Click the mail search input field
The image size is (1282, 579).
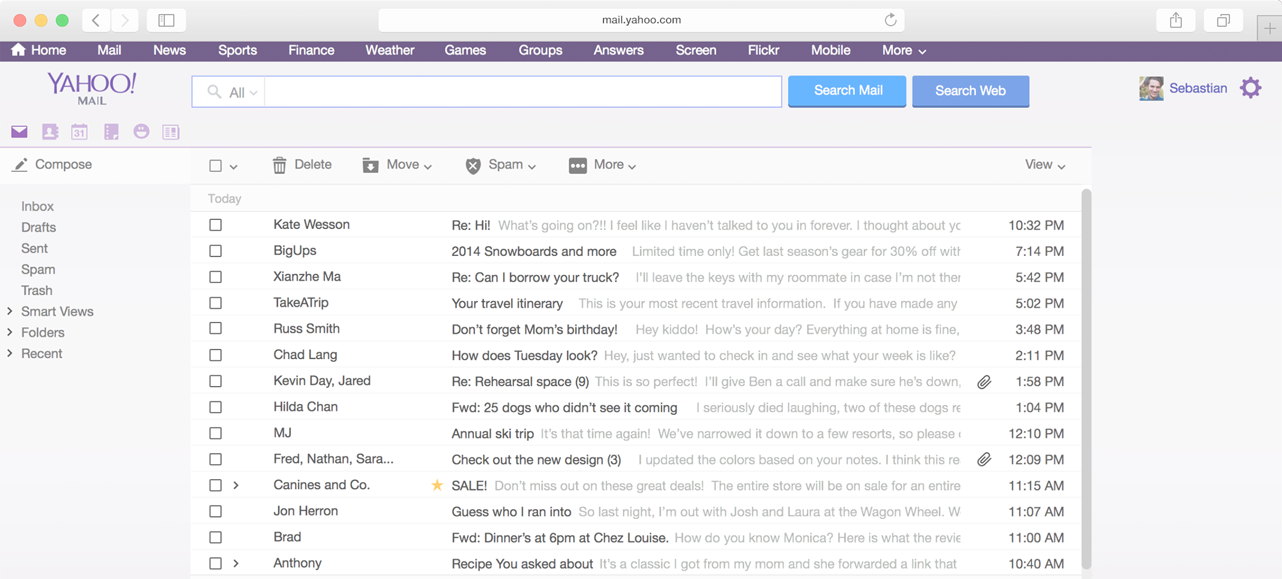tap(522, 92)
